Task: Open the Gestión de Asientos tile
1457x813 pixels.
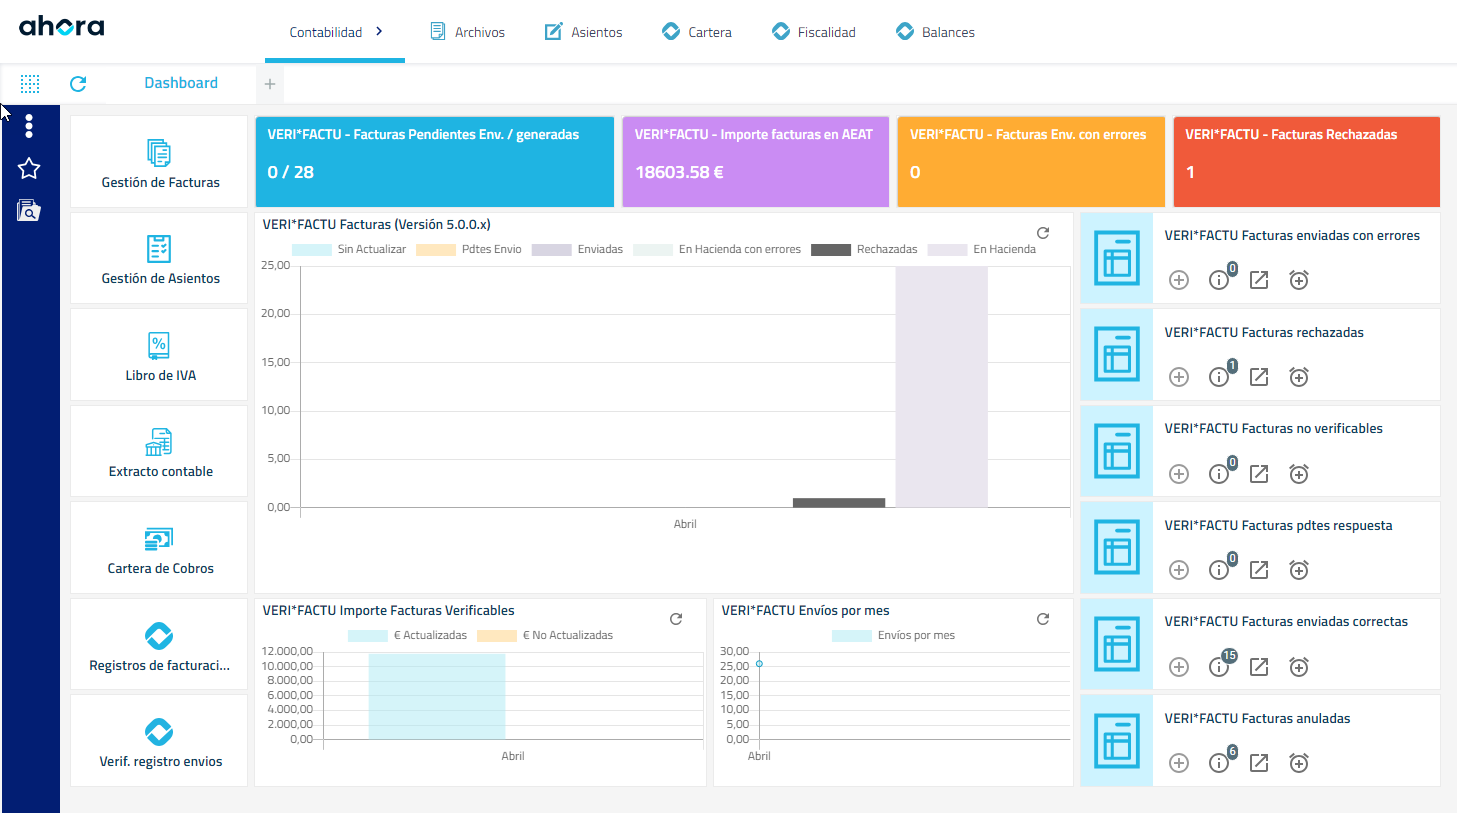Action: point(159,258)
